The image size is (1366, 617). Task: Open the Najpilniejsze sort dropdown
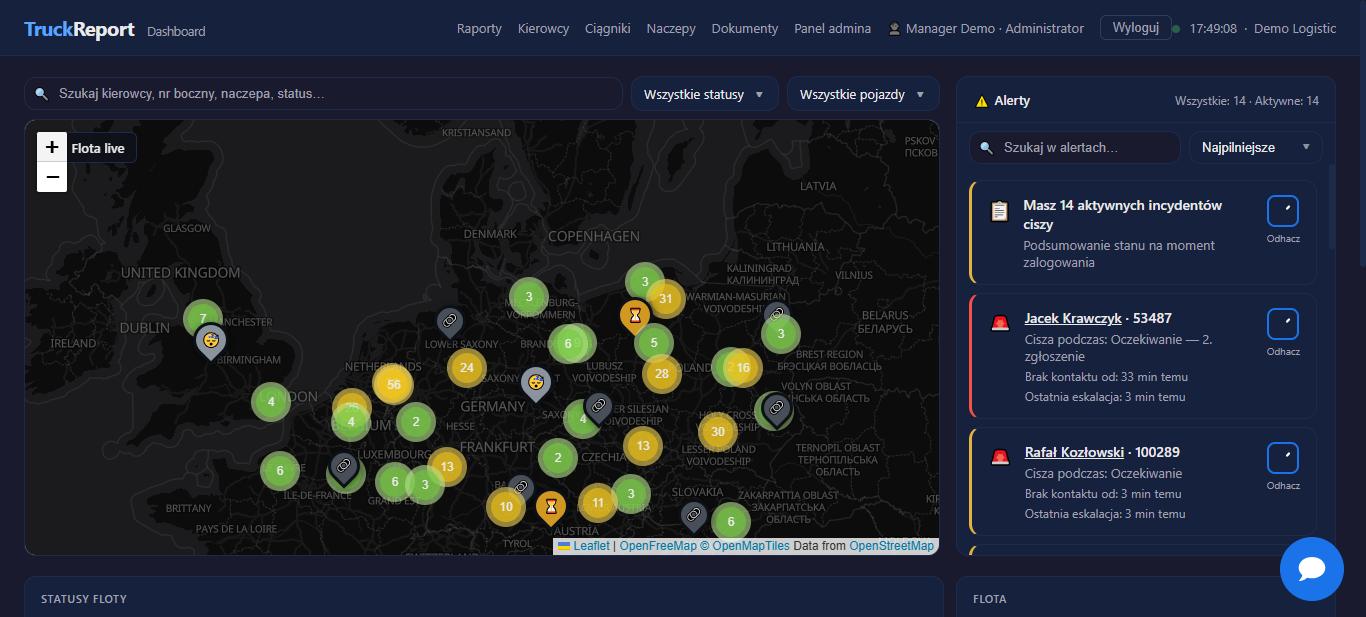pos(1255,147)
